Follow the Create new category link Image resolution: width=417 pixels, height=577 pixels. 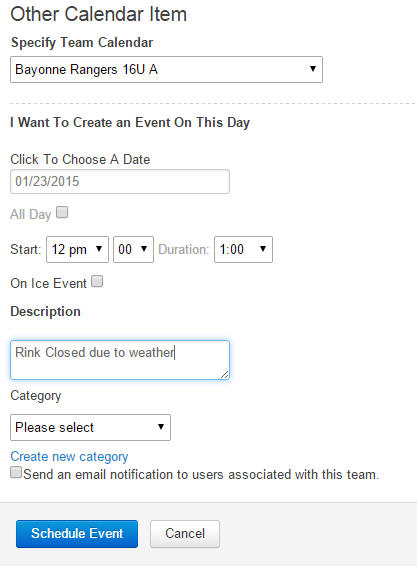(69, 457)
